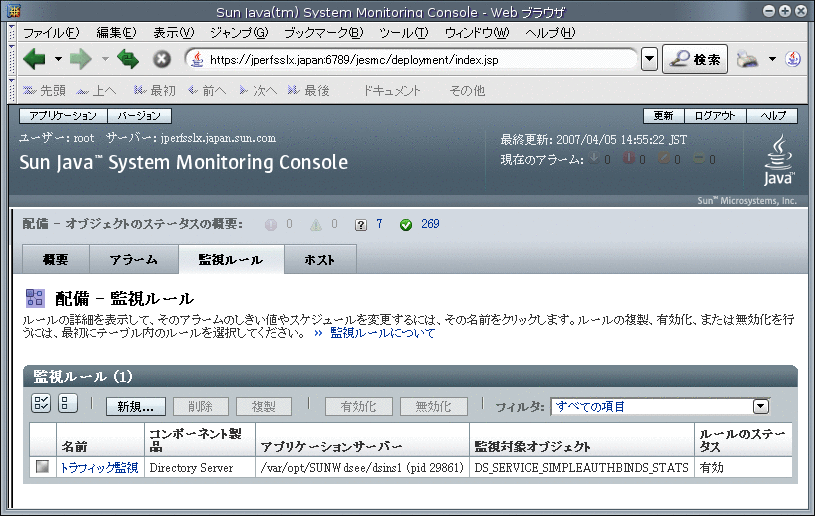Switch to the ホスト tab
Image resolution: width=815 pixels, height=516 pixels.
pyautogui.click(x=320, y=259)
